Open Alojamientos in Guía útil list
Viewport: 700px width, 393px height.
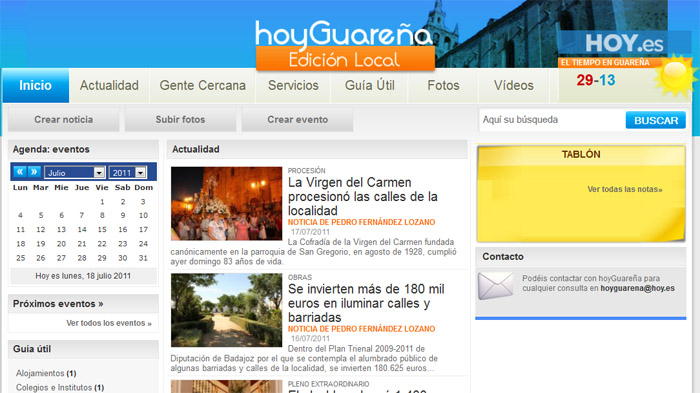tap(40, 373)
